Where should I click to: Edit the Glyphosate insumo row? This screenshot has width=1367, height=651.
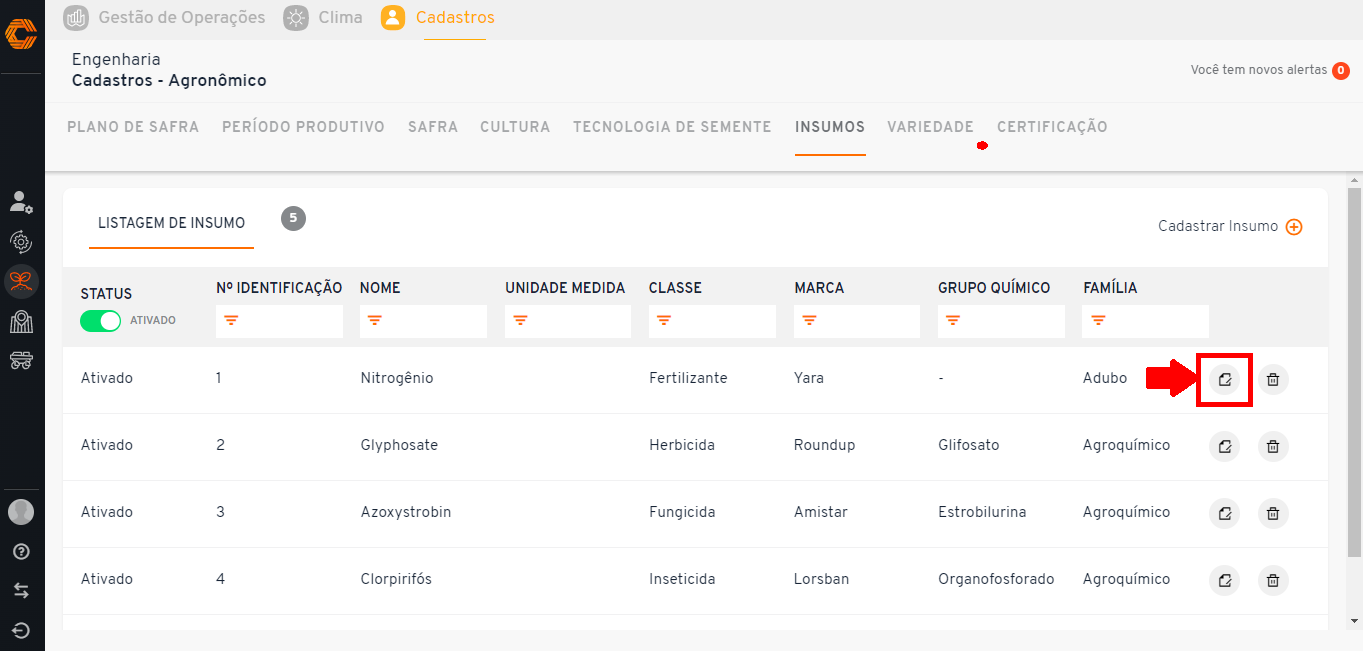point(1224,446)
